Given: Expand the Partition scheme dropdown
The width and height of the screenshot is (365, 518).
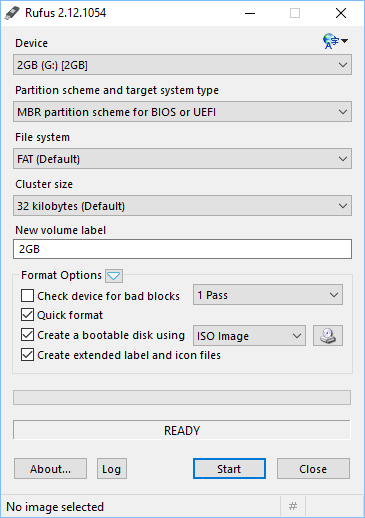Looking at the screenshot, I should tap(182, 112).
